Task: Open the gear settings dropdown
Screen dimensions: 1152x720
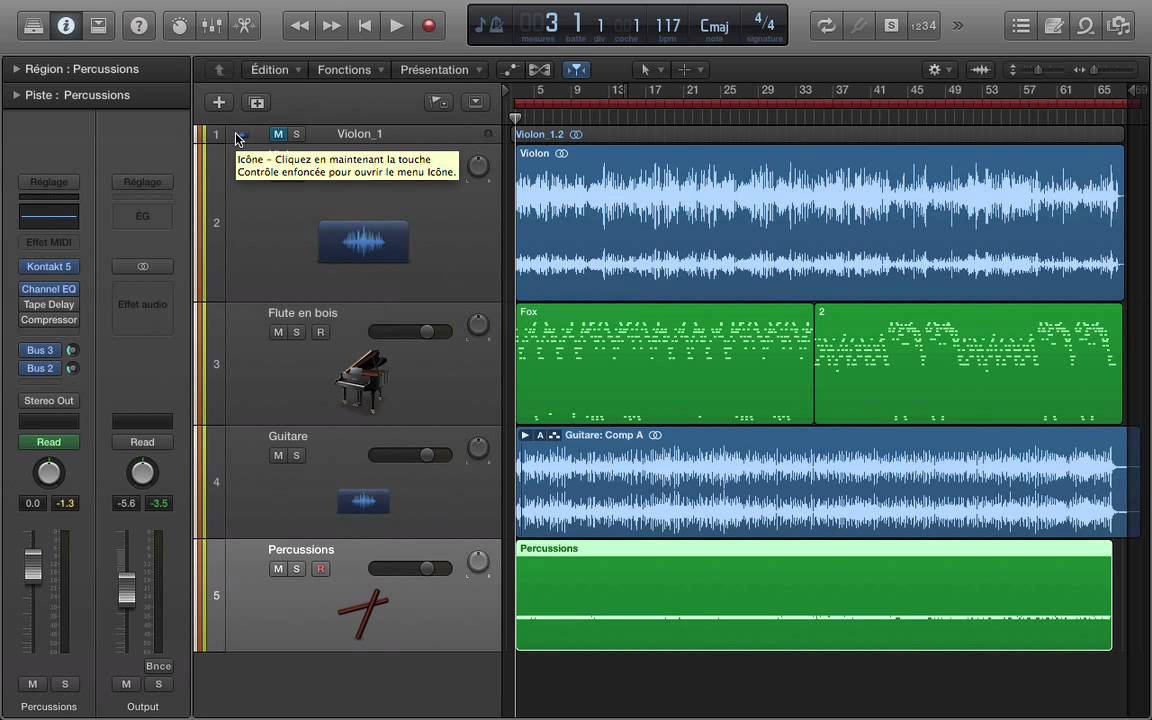Action: pyautogui.click(x=939, y=70)
